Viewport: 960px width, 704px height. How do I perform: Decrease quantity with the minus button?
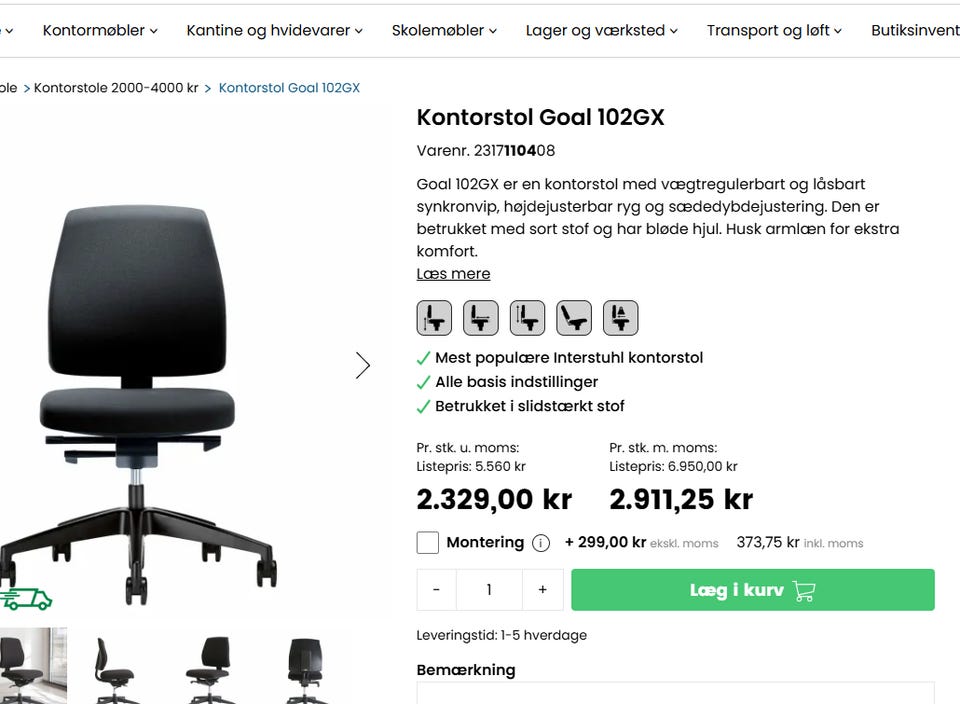[436, 590]
